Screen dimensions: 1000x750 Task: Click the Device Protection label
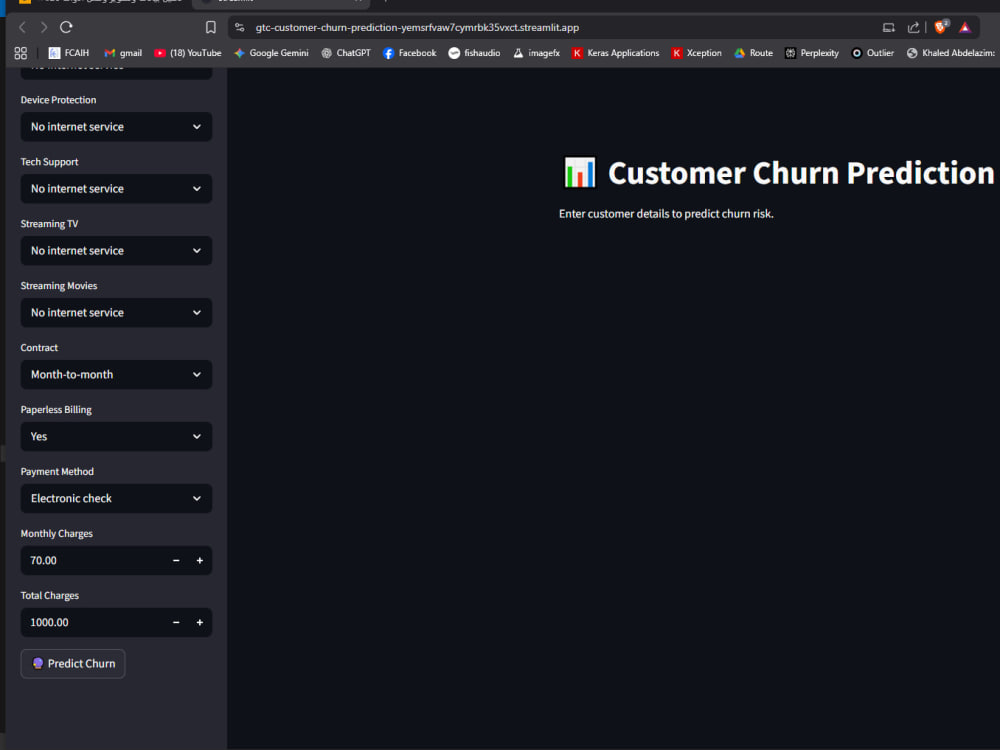(58, 99)
